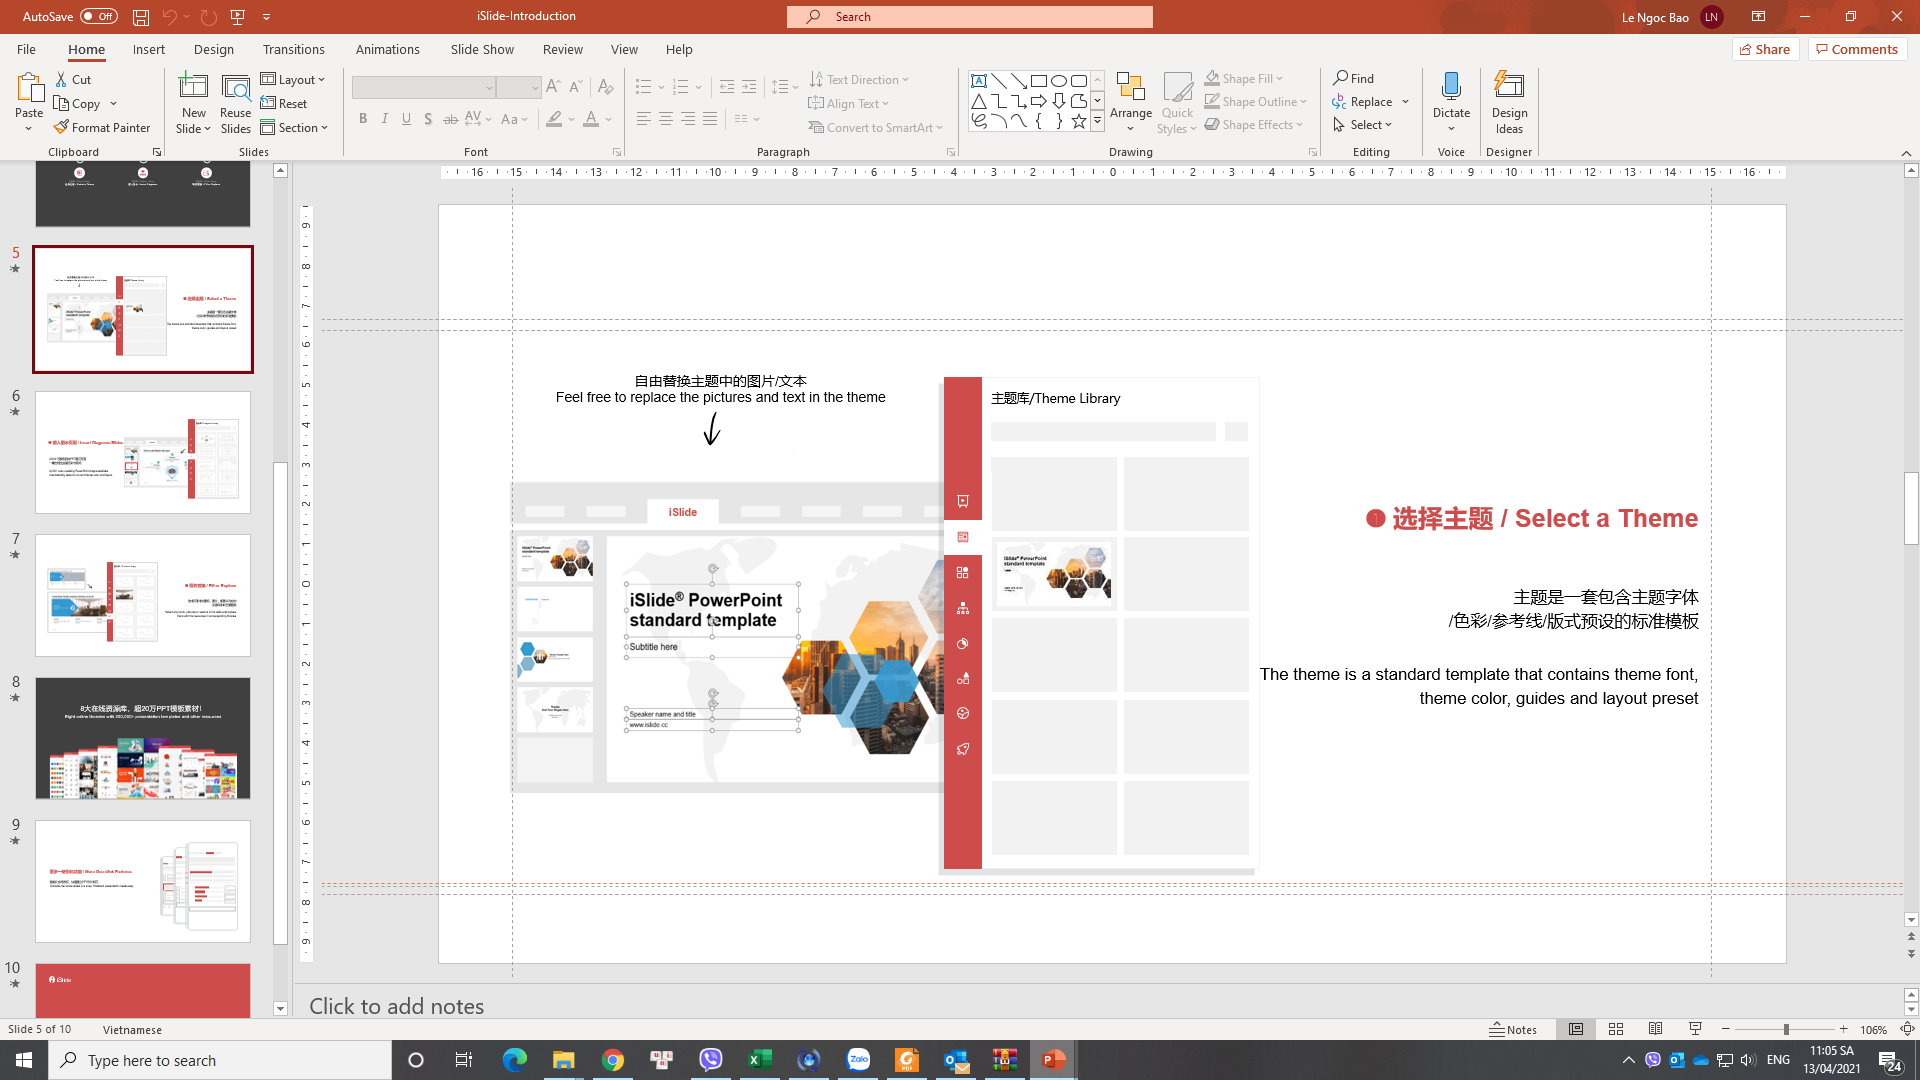Fit slide to current window icon
The image size is (1920, 1080).
click(x=1907, y=1029)
